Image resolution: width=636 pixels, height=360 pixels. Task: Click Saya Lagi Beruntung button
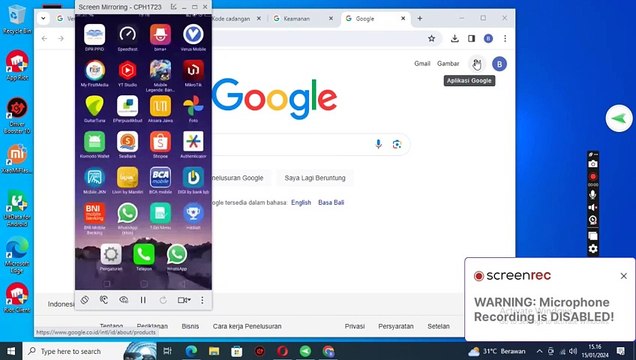pyautogui.click(x=315, y=178)
